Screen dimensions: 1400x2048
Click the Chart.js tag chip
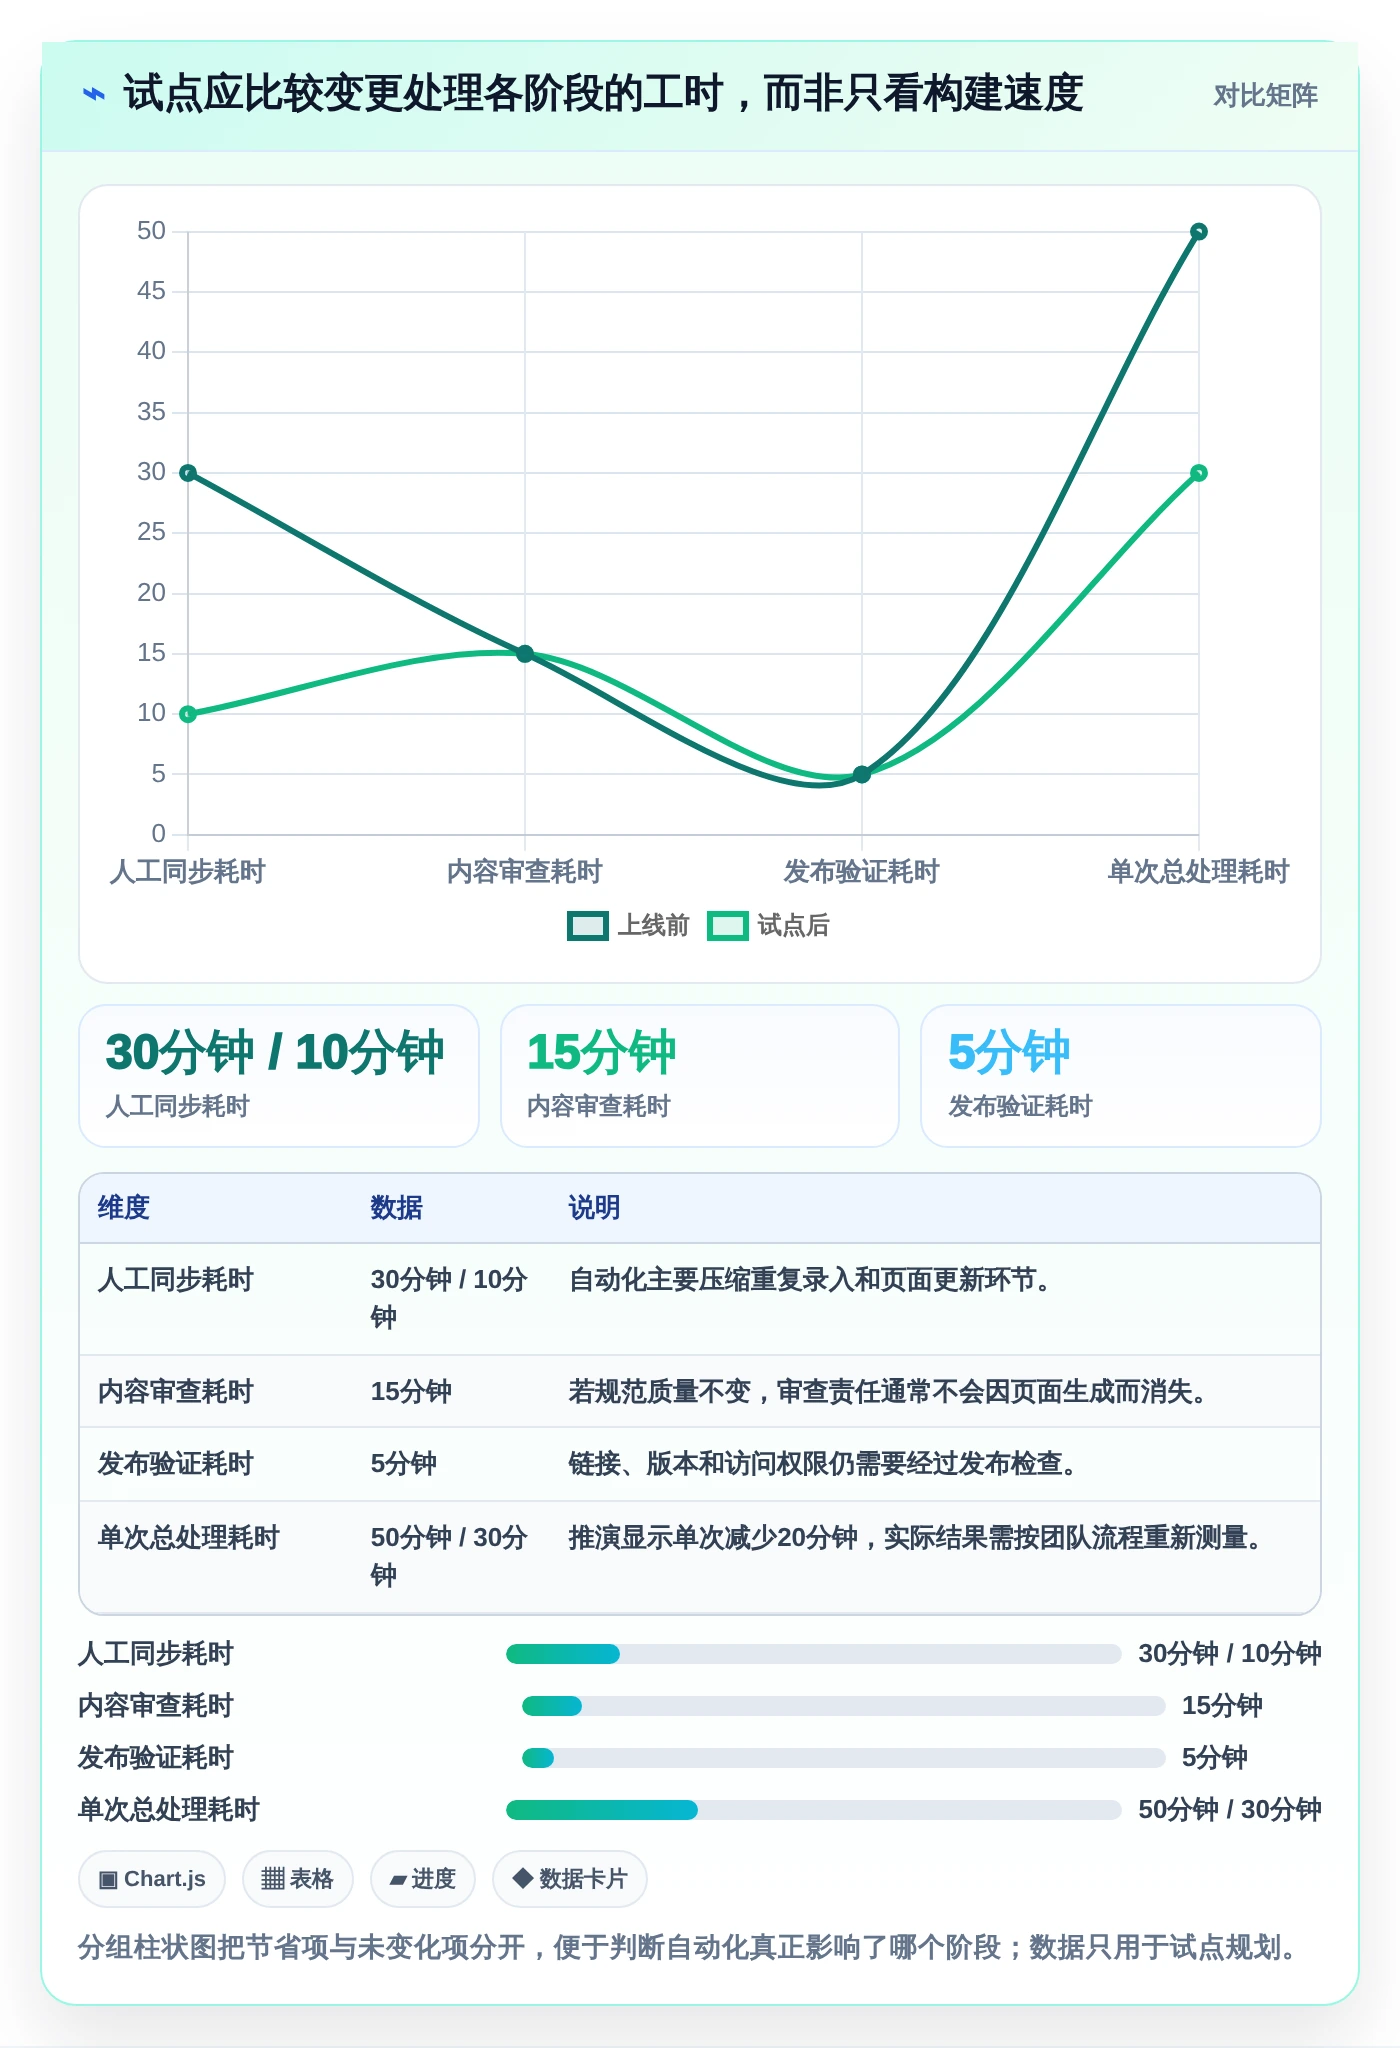tap(152, 1879)
